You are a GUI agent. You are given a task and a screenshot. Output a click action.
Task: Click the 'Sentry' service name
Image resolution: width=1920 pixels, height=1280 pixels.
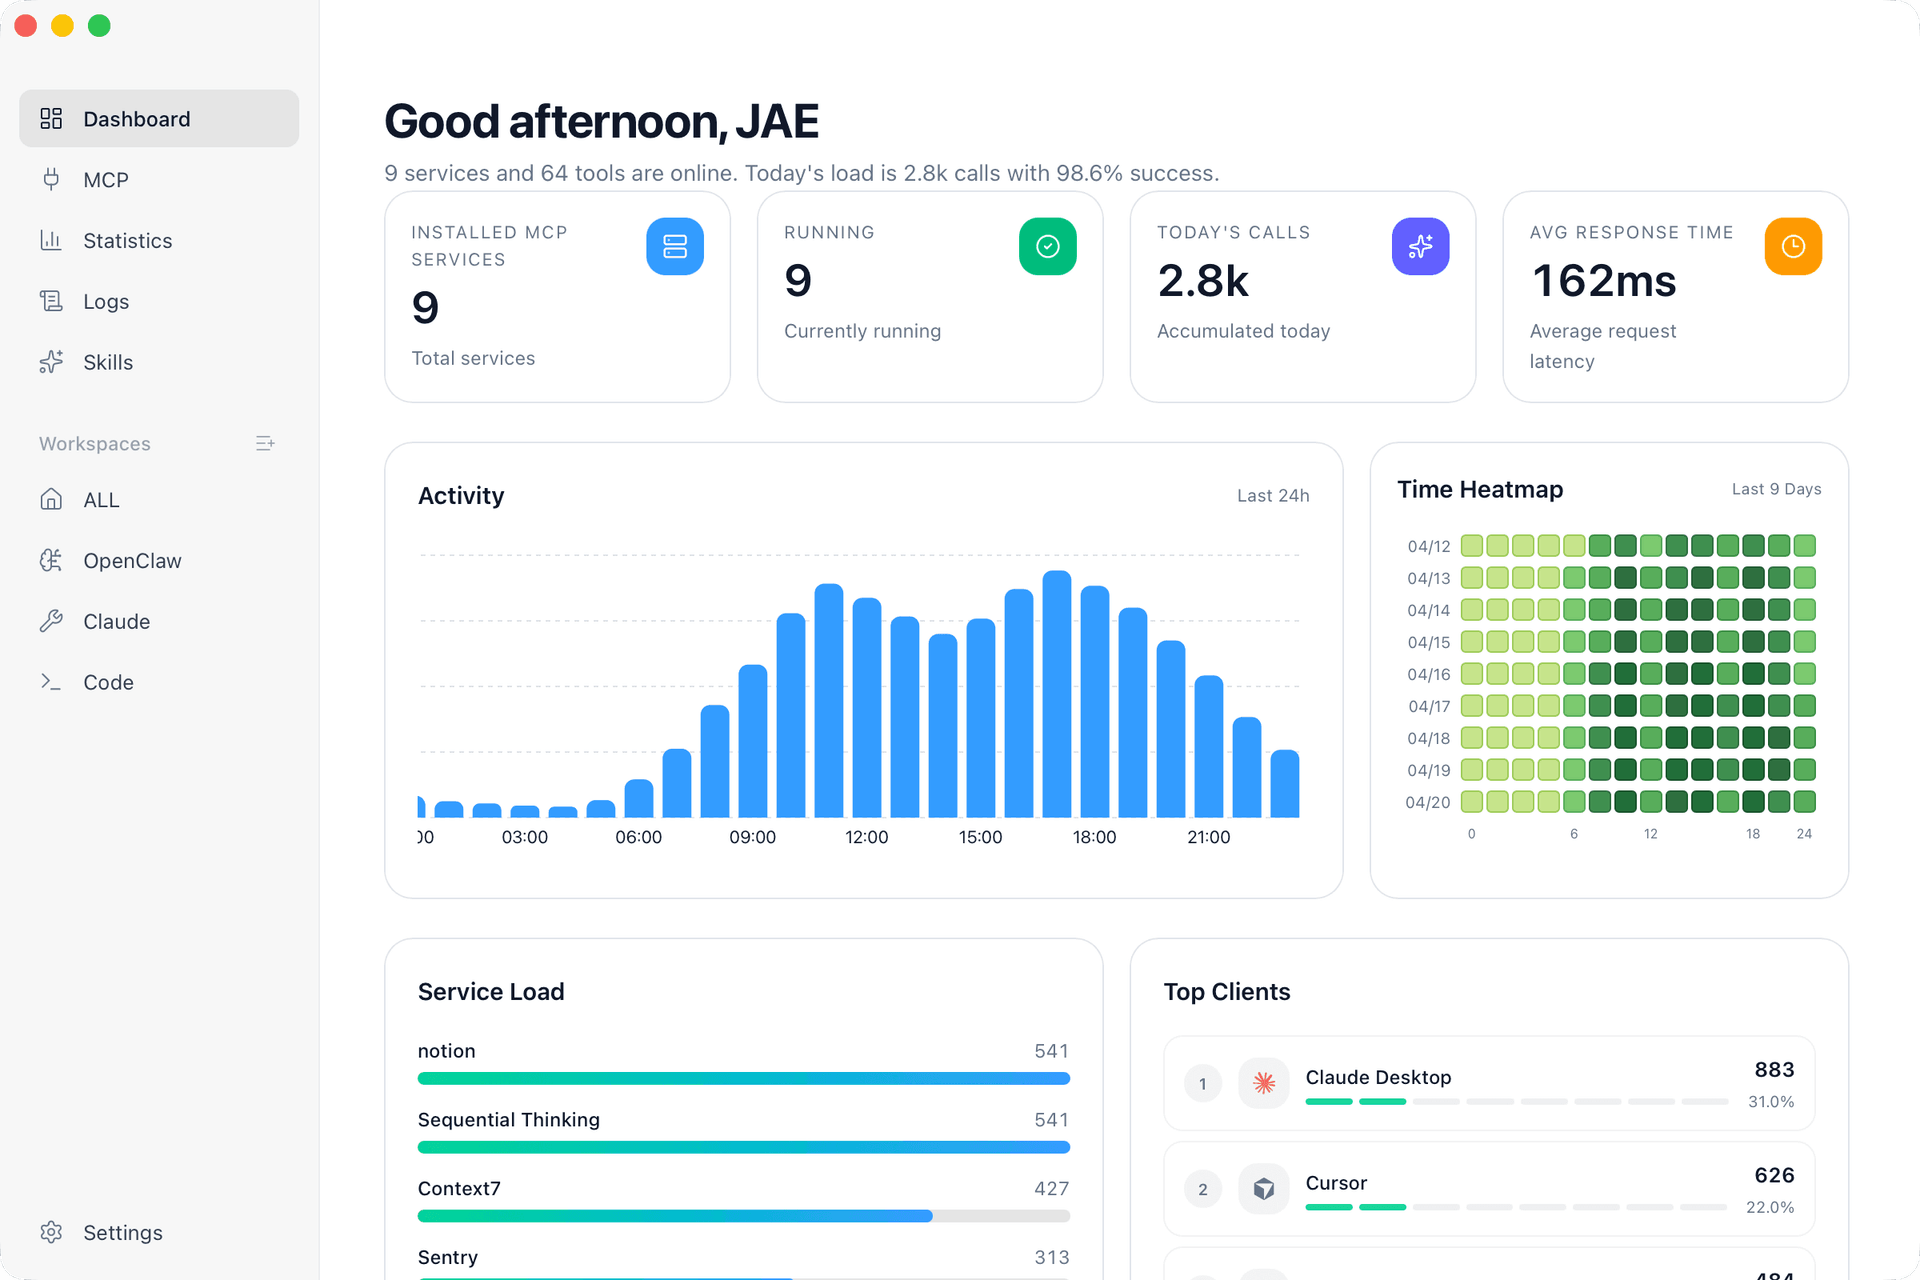pyautogui.click(x=448, y=1257)
